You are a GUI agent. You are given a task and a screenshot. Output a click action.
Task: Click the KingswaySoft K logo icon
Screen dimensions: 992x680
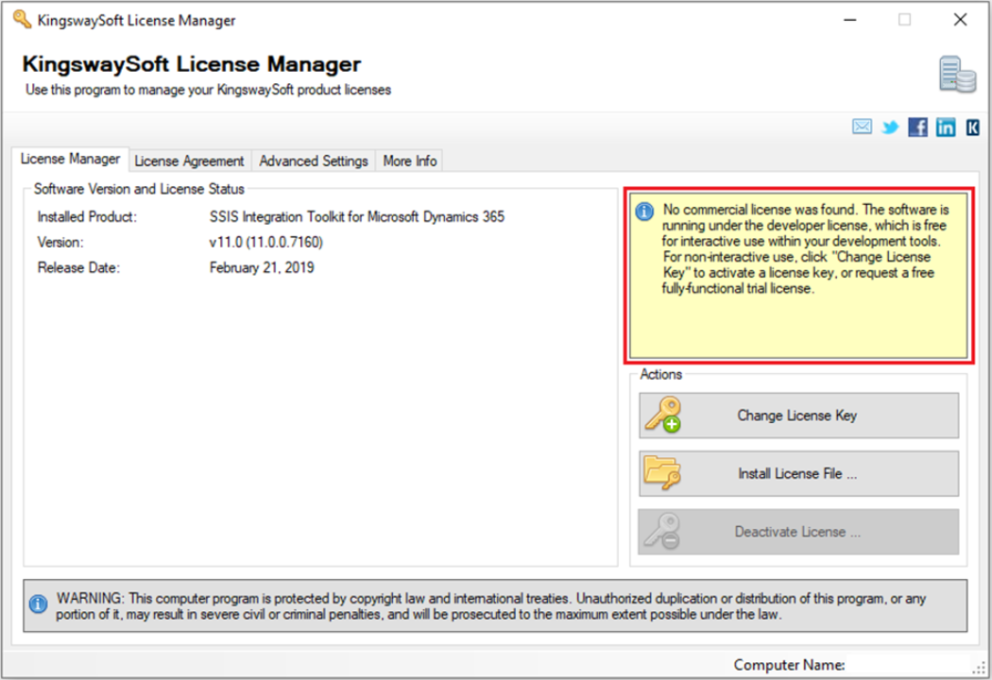click(972, 127)
